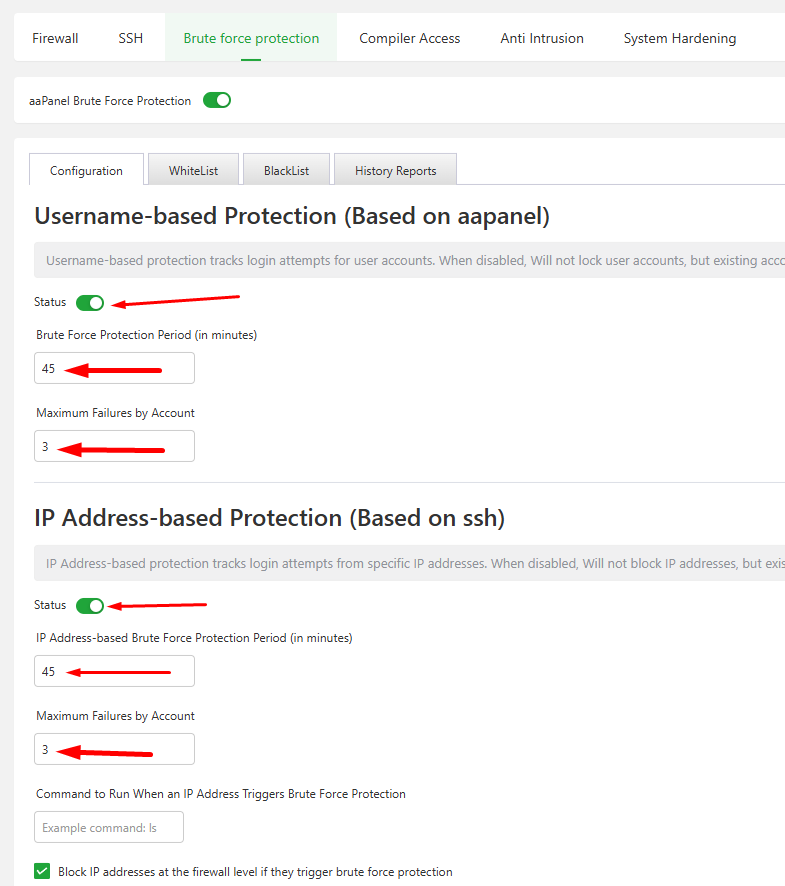View the History Reports sub-tab
The height and width of the screenshot is (886, 785).
[x=395, y=170]
